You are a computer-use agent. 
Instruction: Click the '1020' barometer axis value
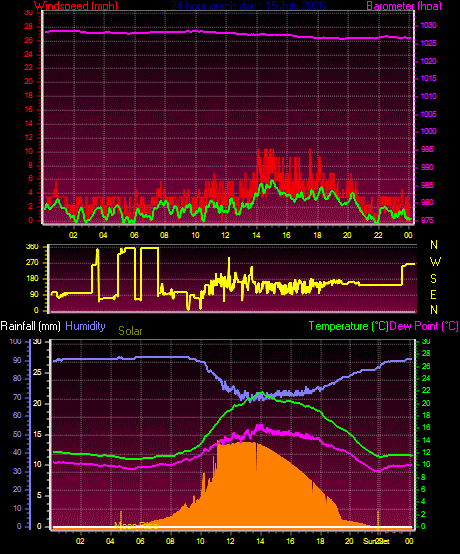point(428,61)
